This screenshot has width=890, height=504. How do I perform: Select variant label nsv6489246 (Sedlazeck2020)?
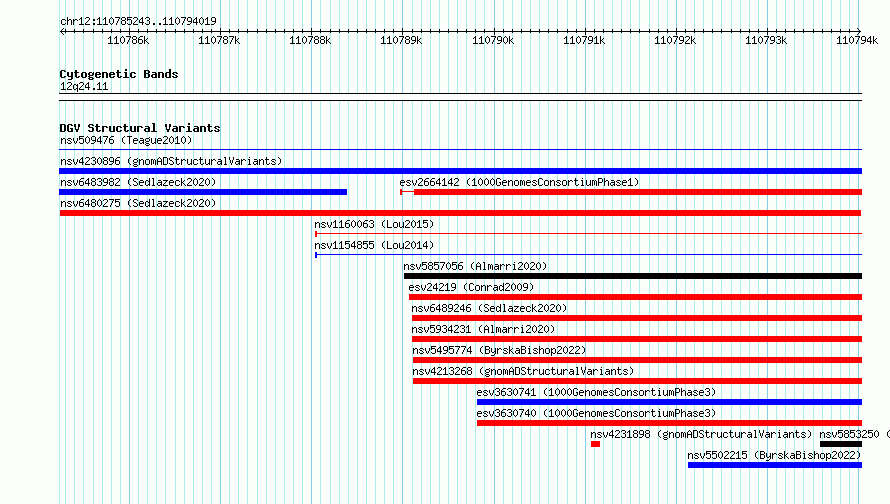tap(489, 308)
